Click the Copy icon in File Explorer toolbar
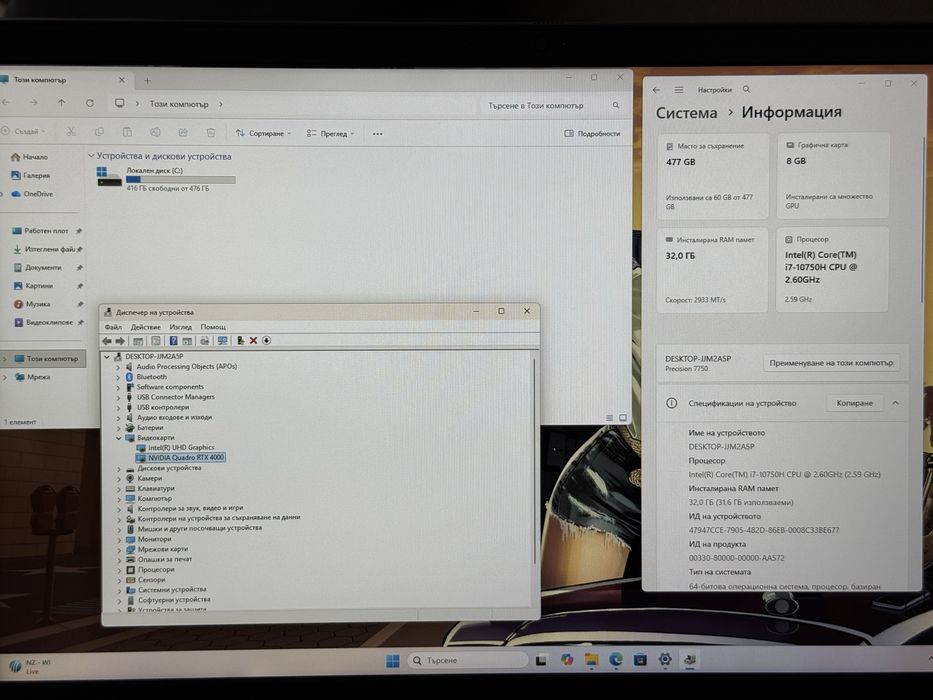 (x=99, y=132)
